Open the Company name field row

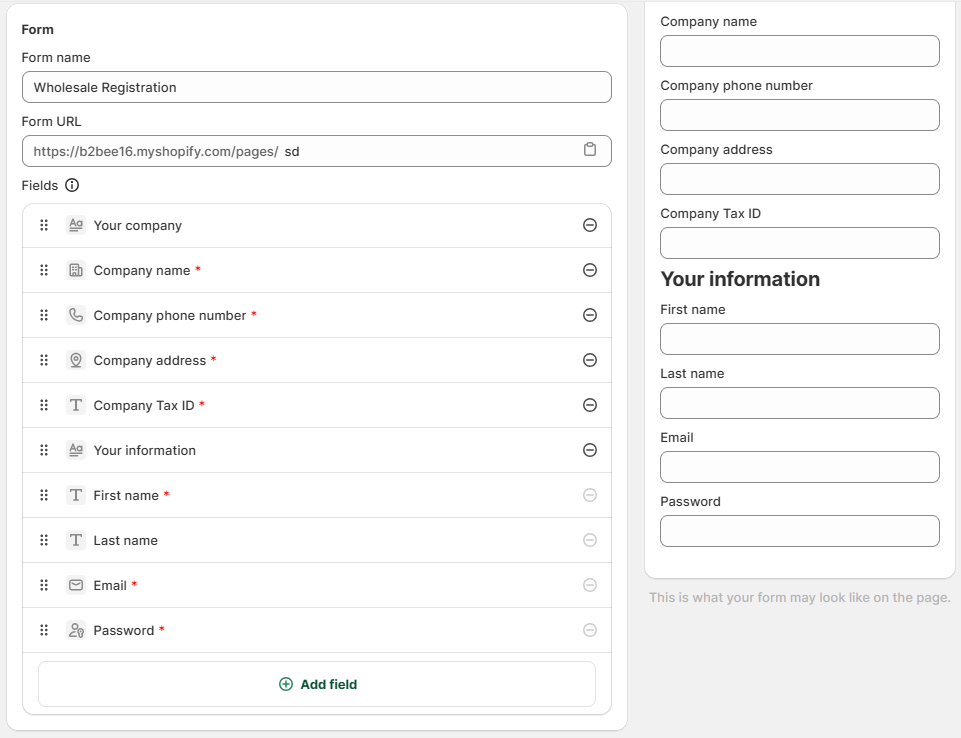(x=317, y=270)
